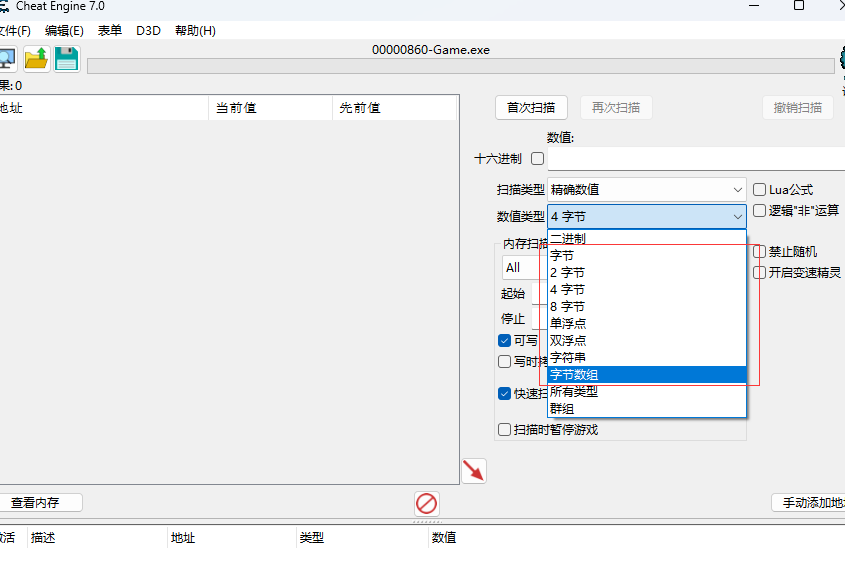The width and height of the screenshot is (845, 584).
Task: Select 字符串 string option
Action: coord(647,358)
